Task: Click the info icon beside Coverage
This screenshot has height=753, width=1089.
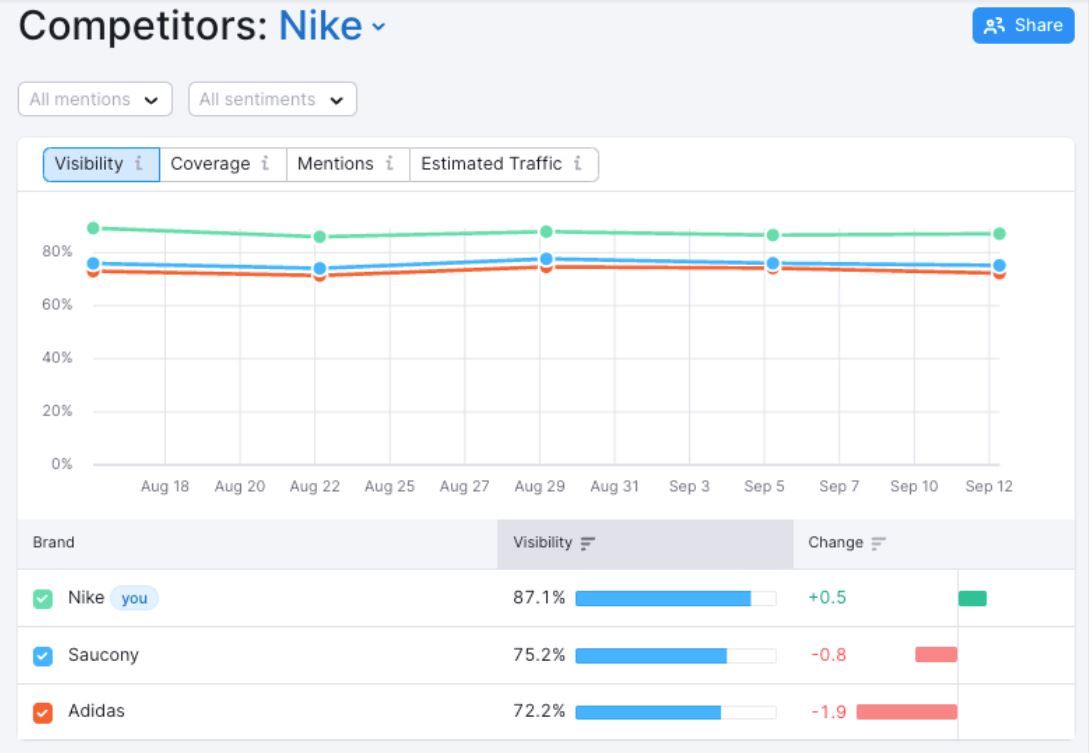Action: [x=265, y=164]
